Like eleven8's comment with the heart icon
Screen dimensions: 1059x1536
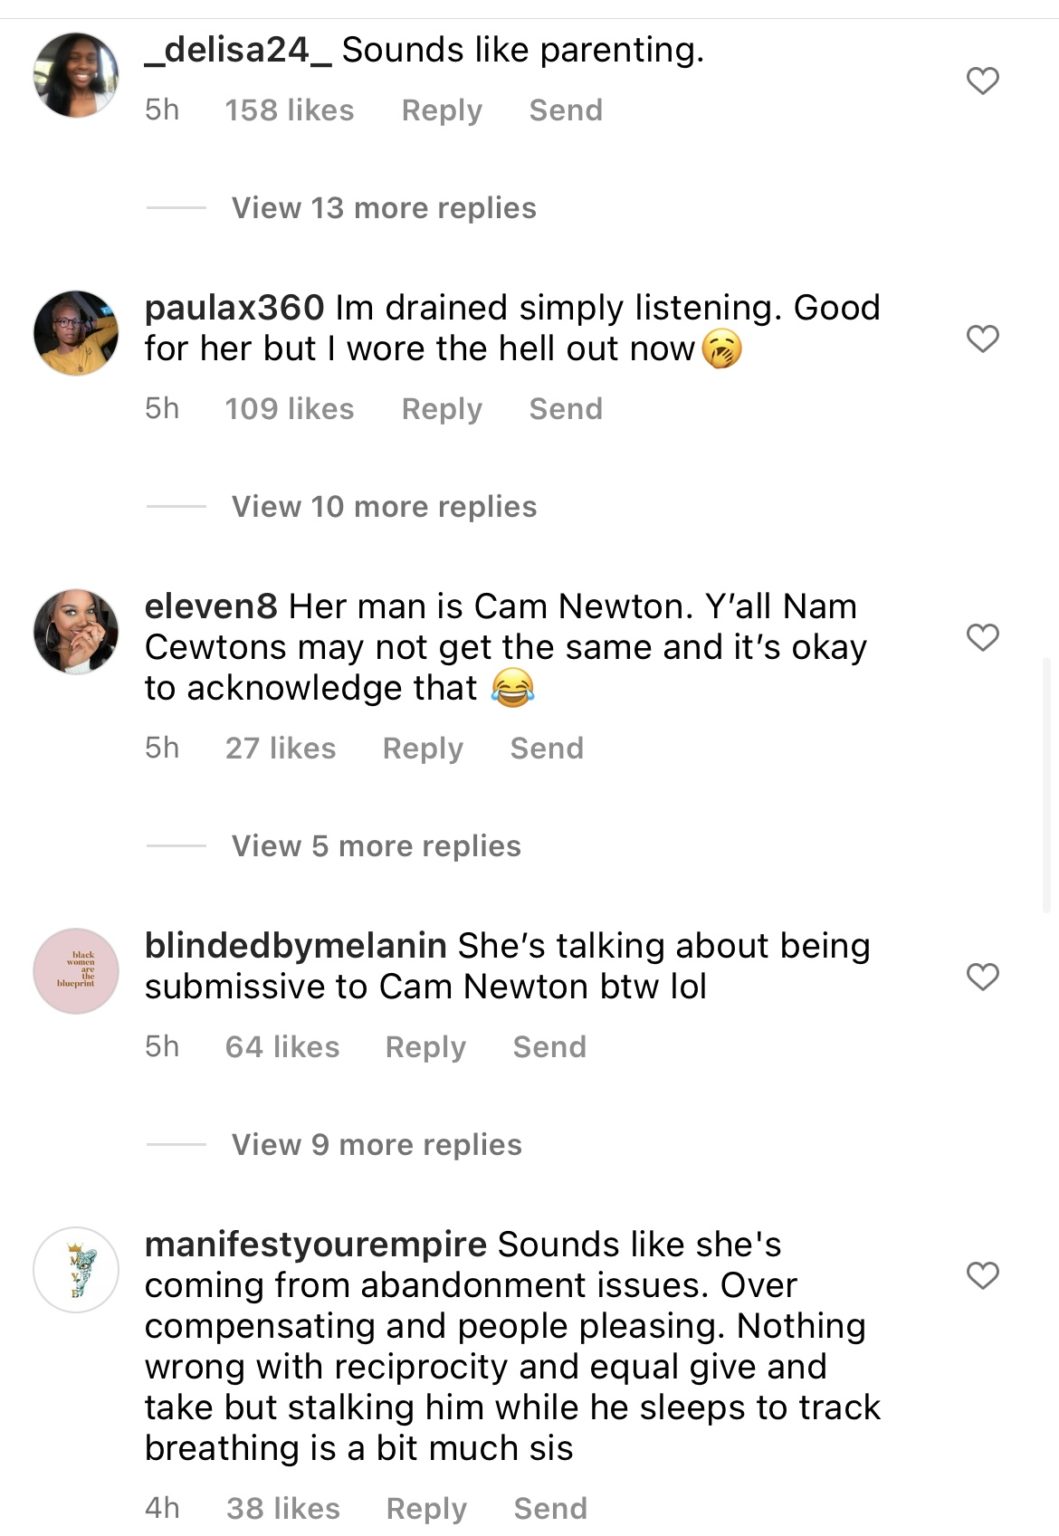(984, 637)
